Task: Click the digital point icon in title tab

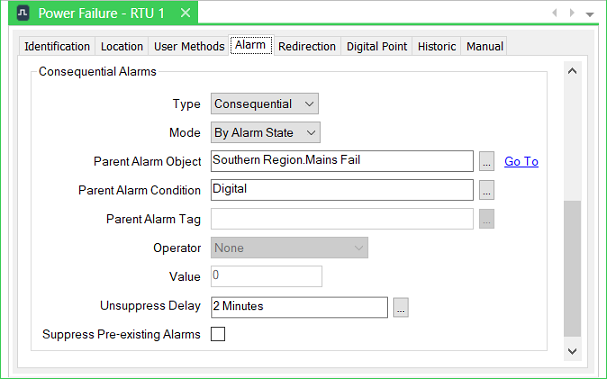Action: 23,13
